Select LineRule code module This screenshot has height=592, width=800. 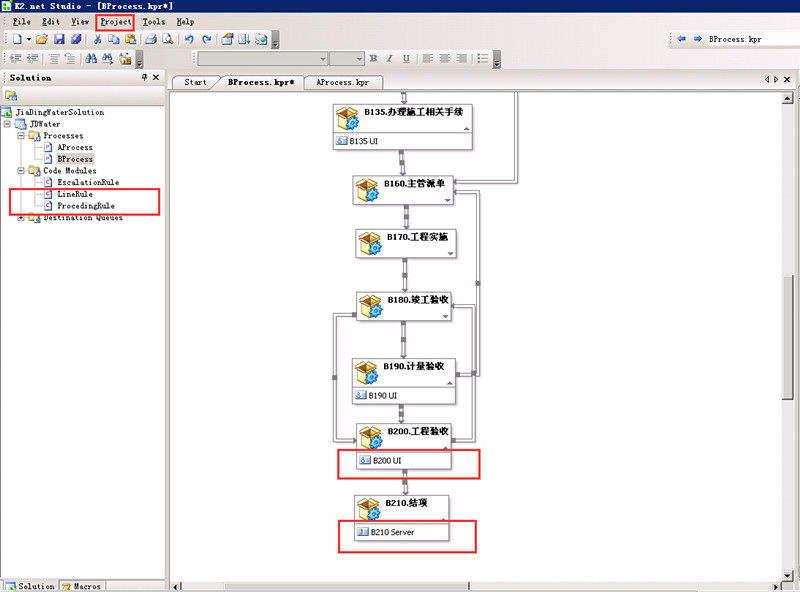pos(74,194)
